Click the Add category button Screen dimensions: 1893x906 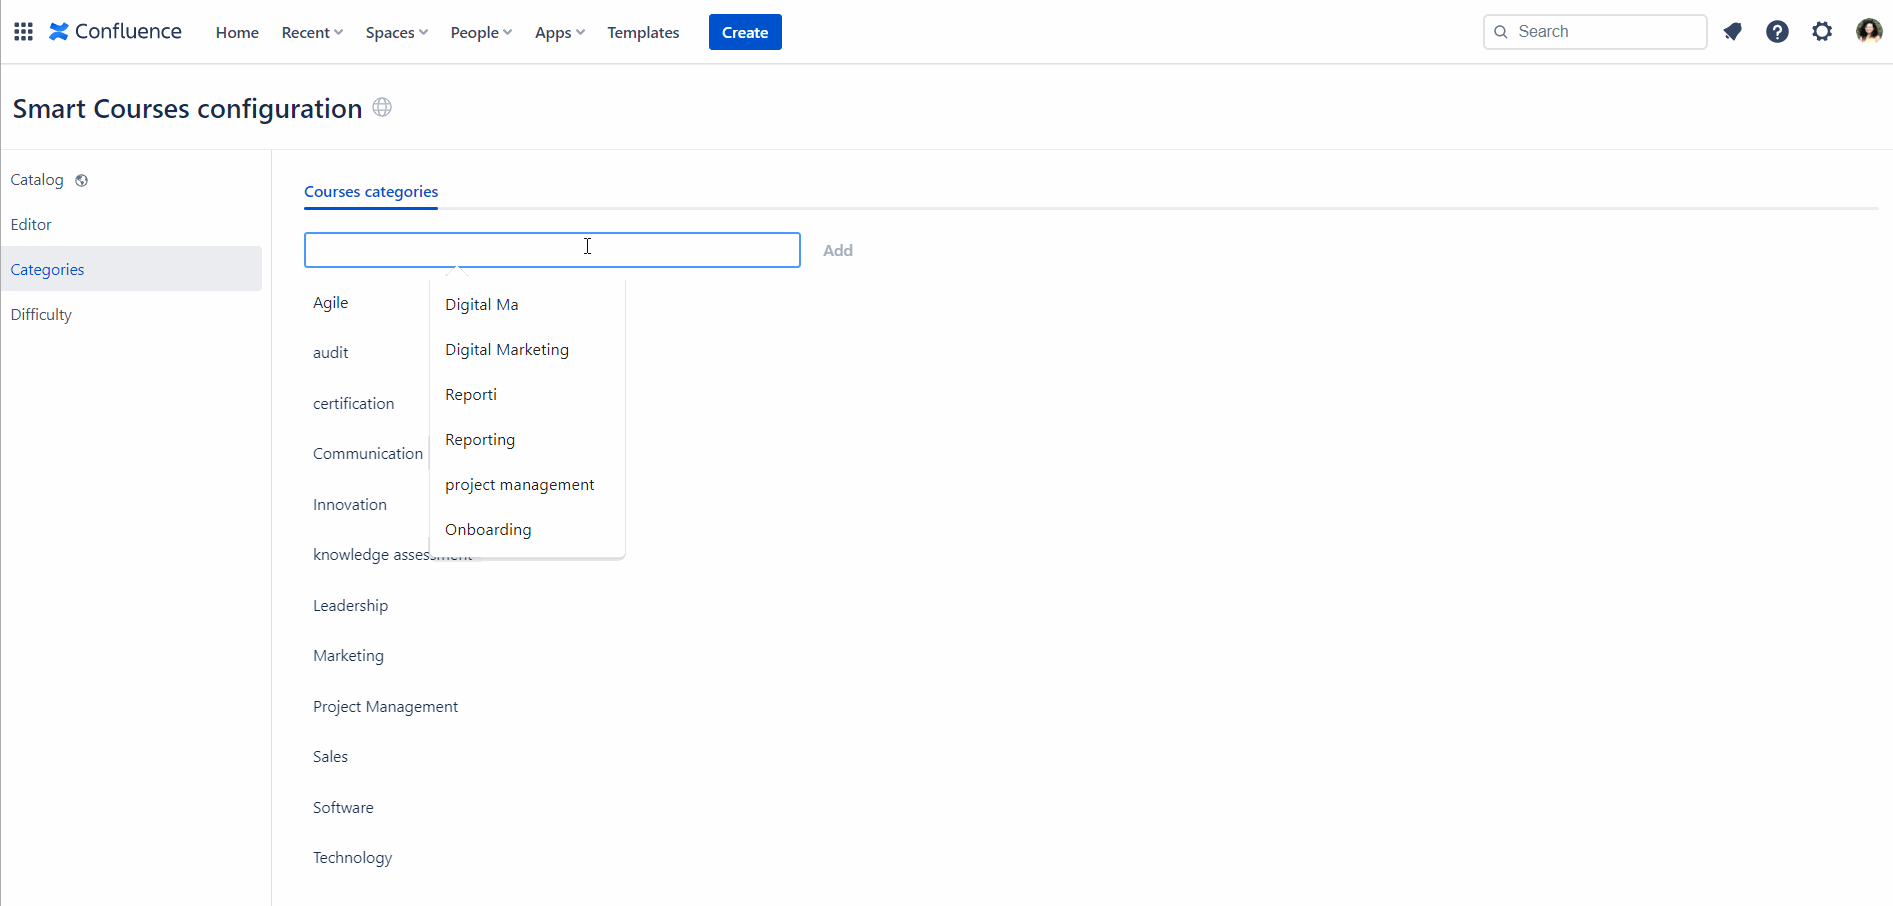pos(837,251)
